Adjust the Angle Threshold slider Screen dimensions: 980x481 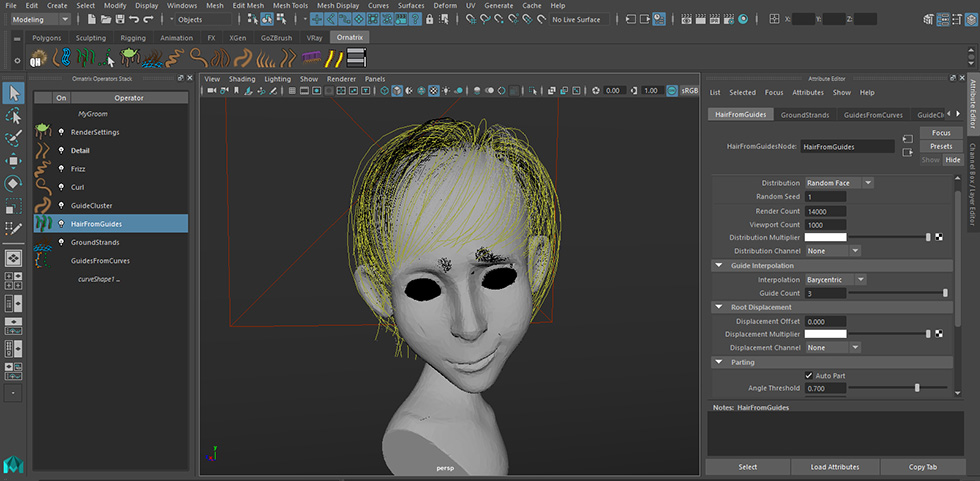(x=917, y=388)
